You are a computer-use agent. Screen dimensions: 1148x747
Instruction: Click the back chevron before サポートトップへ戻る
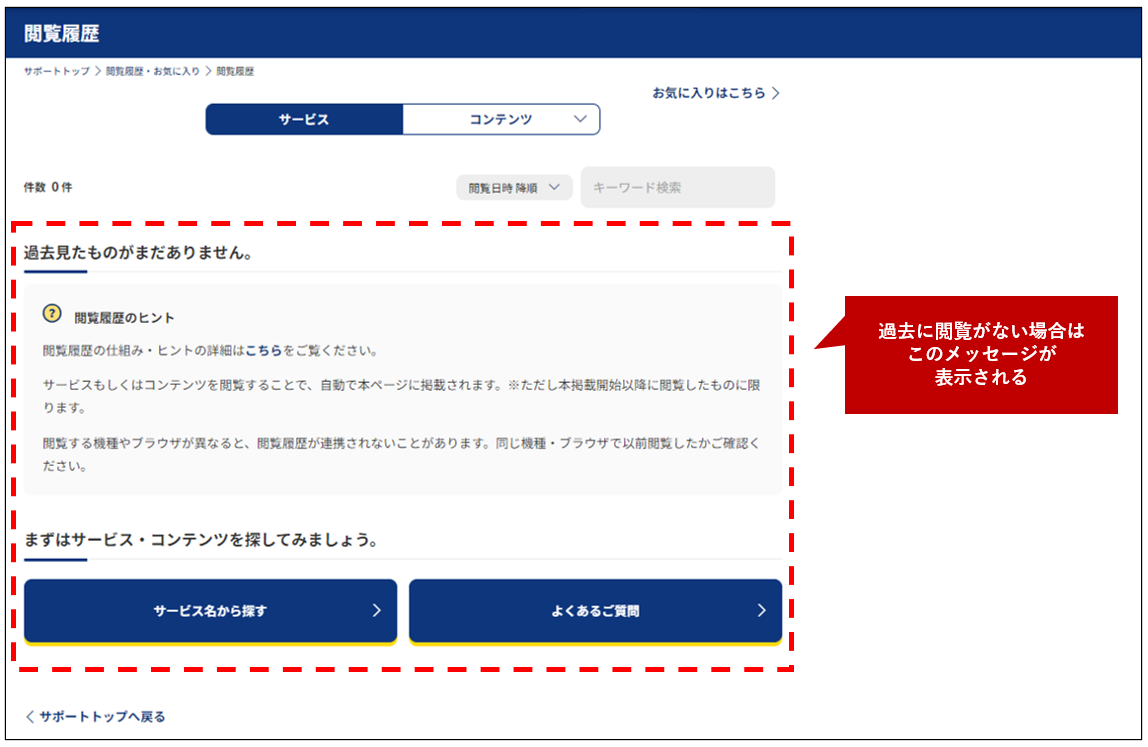(x=30, y=717)
